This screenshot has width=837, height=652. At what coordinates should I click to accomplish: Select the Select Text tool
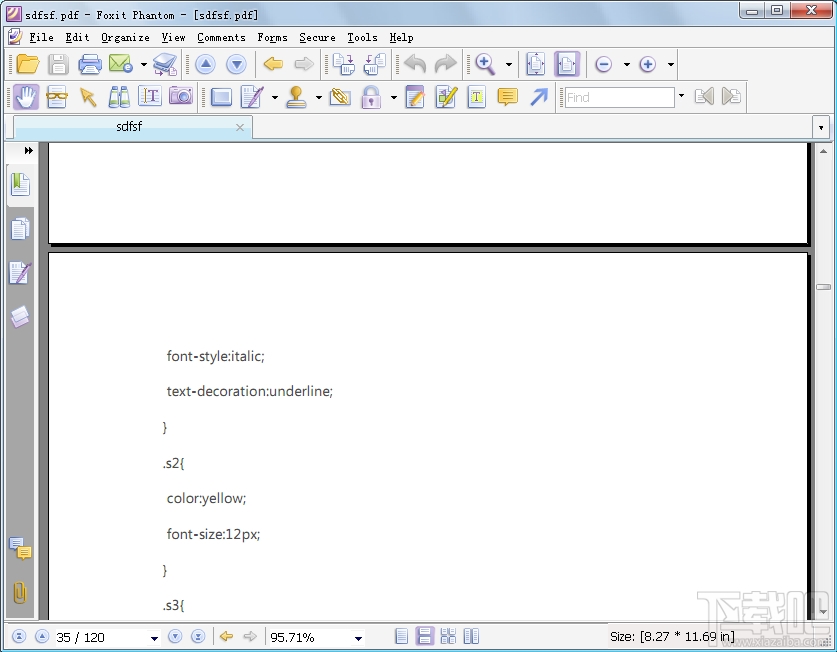[x=150, y=97]
